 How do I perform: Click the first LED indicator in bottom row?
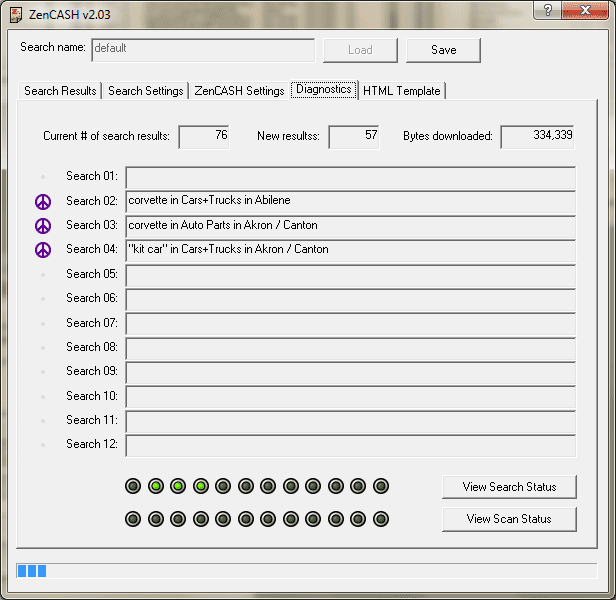tap(133, 519)
